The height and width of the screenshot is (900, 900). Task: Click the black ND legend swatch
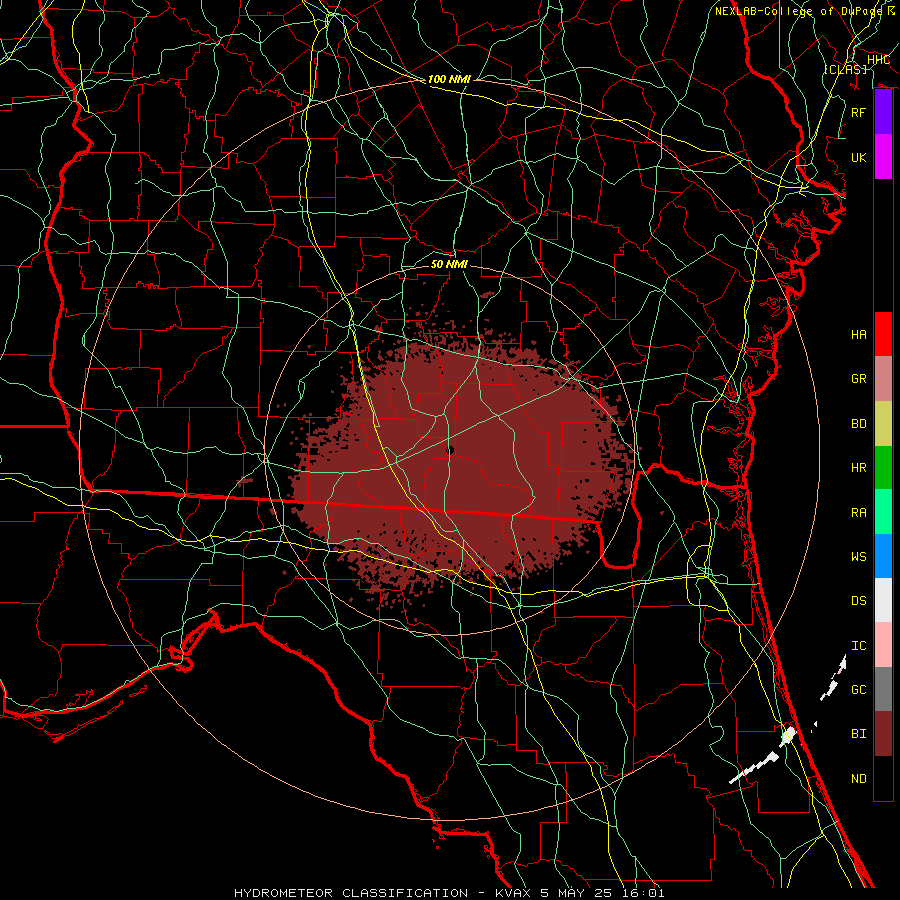pyautogui.click(x=883, y=778)
